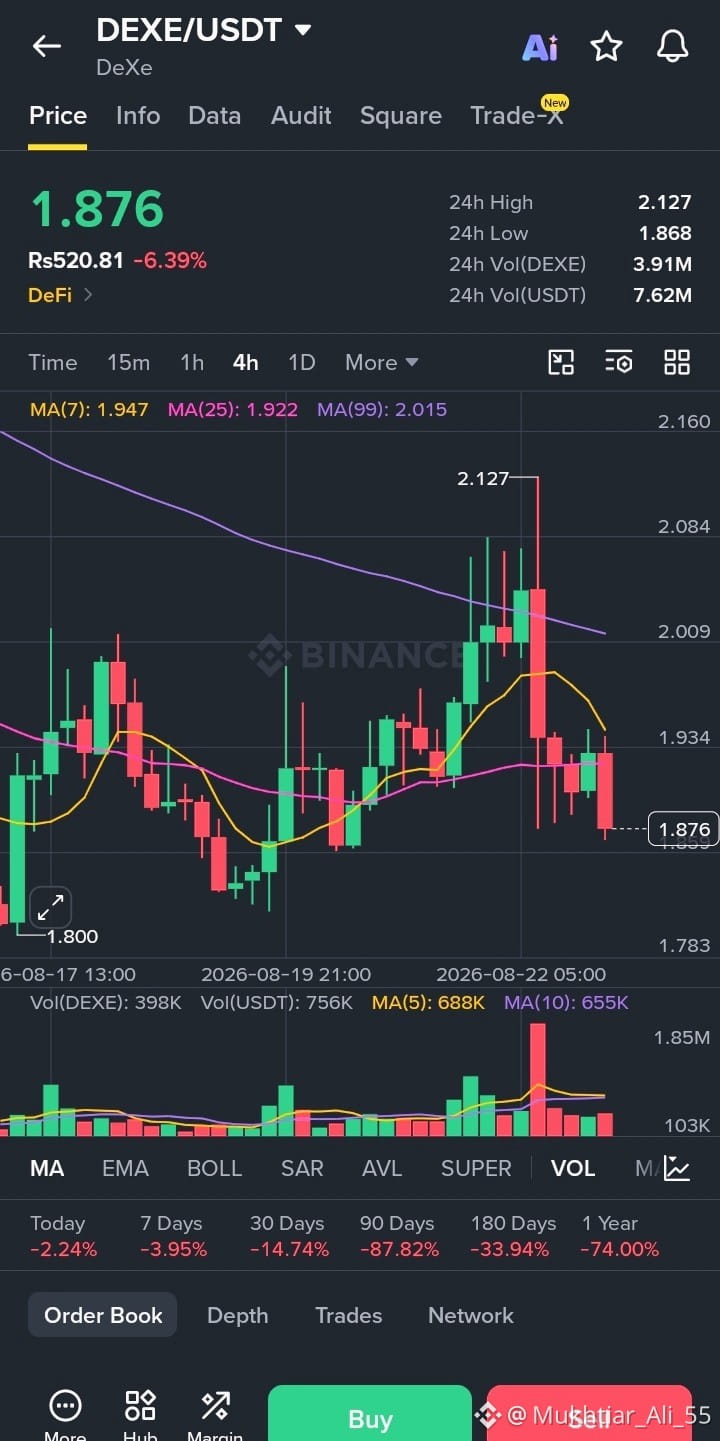Screen dimensions: 720x1441
Task: Click the 90 Days -87.82% value
Action: click(x=399, y=1249)
